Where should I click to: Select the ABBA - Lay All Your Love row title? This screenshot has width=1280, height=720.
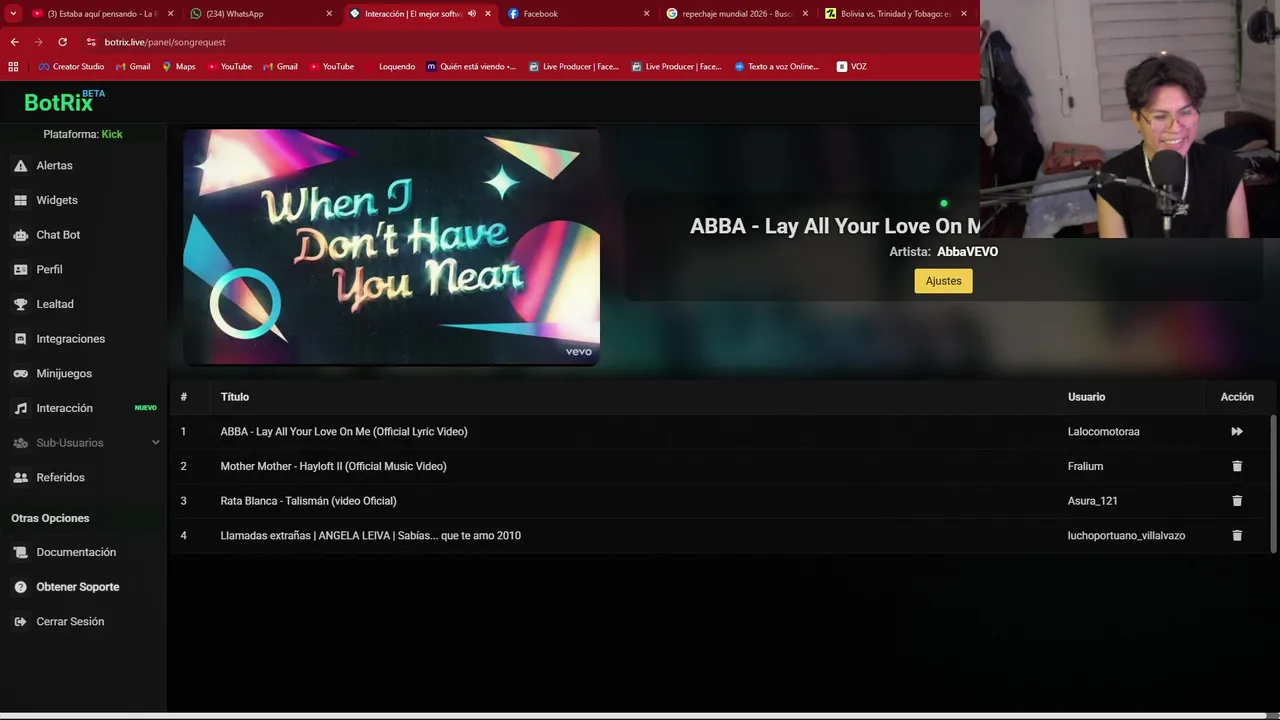click(x=344, y=432)
